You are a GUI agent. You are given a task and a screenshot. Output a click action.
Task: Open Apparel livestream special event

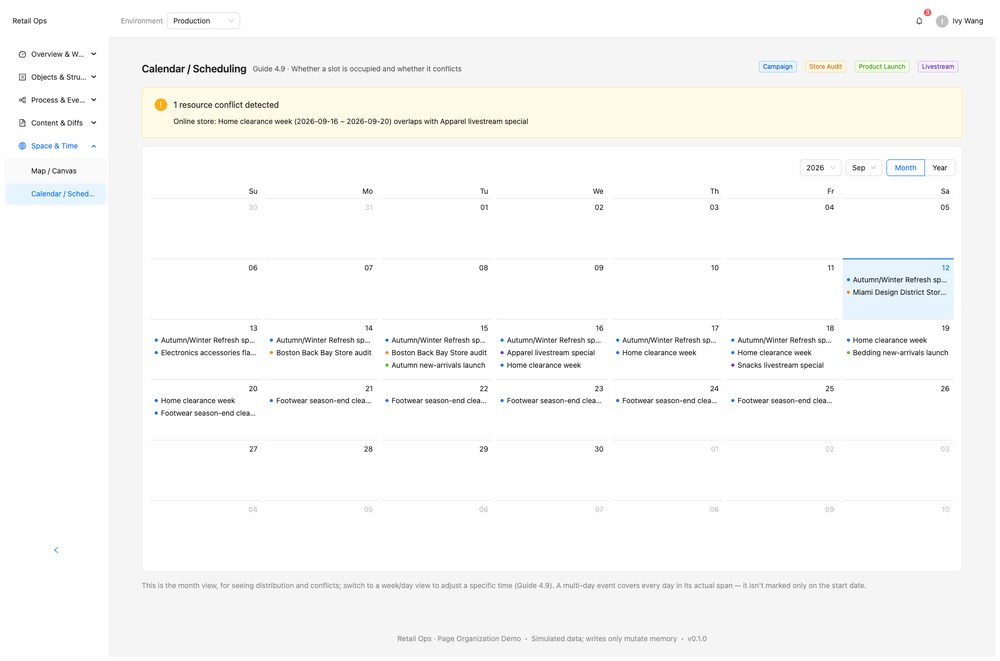point(552,354)
